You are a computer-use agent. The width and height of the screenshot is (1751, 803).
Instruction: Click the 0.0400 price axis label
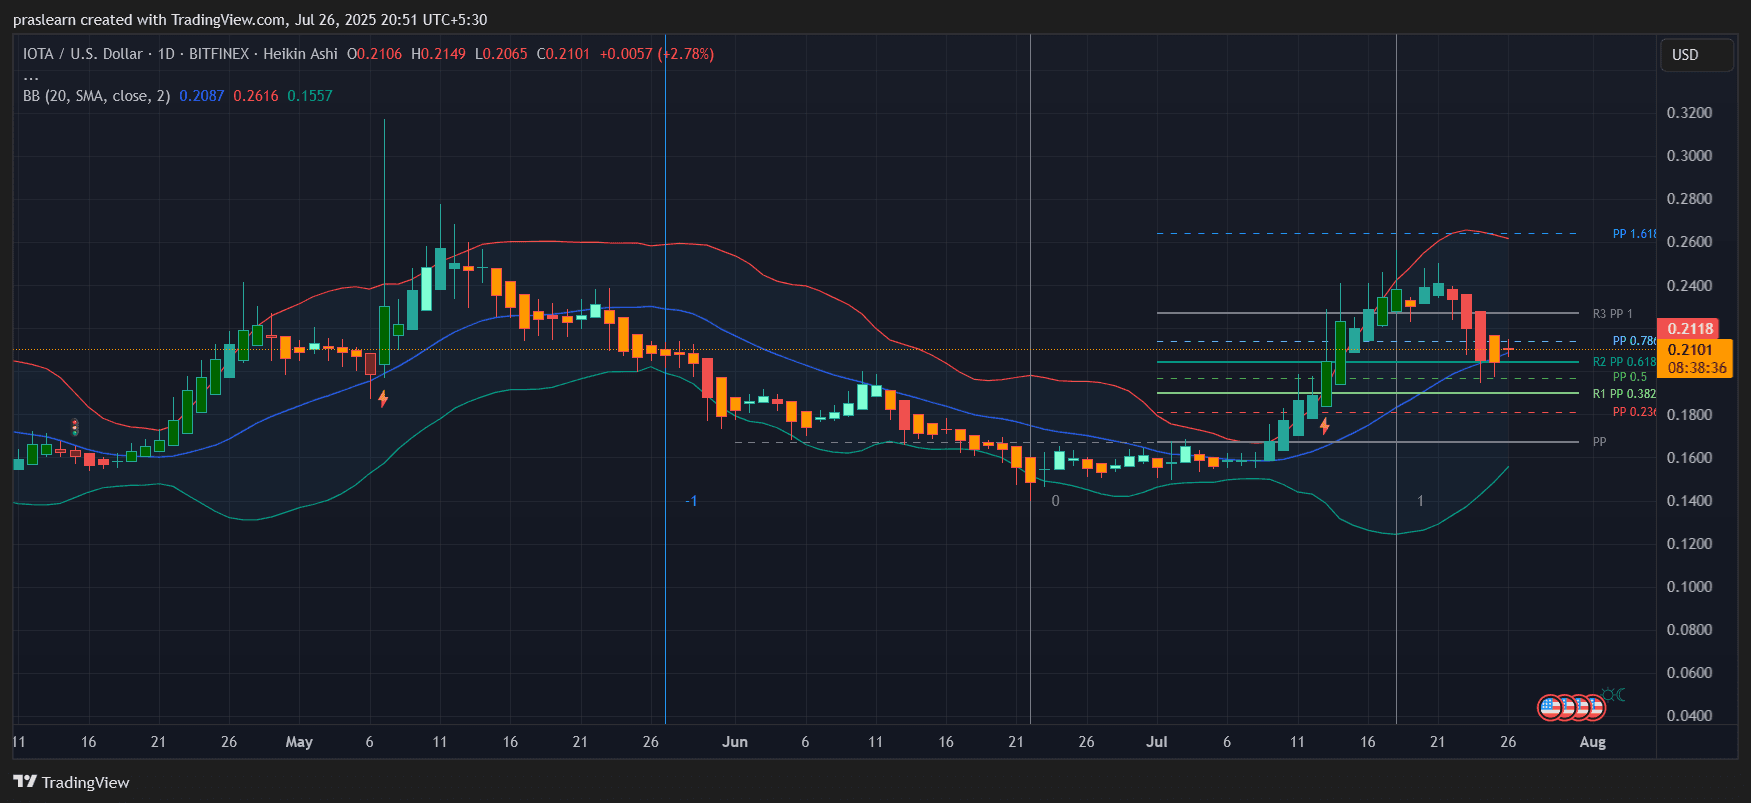click(1689, 716)
